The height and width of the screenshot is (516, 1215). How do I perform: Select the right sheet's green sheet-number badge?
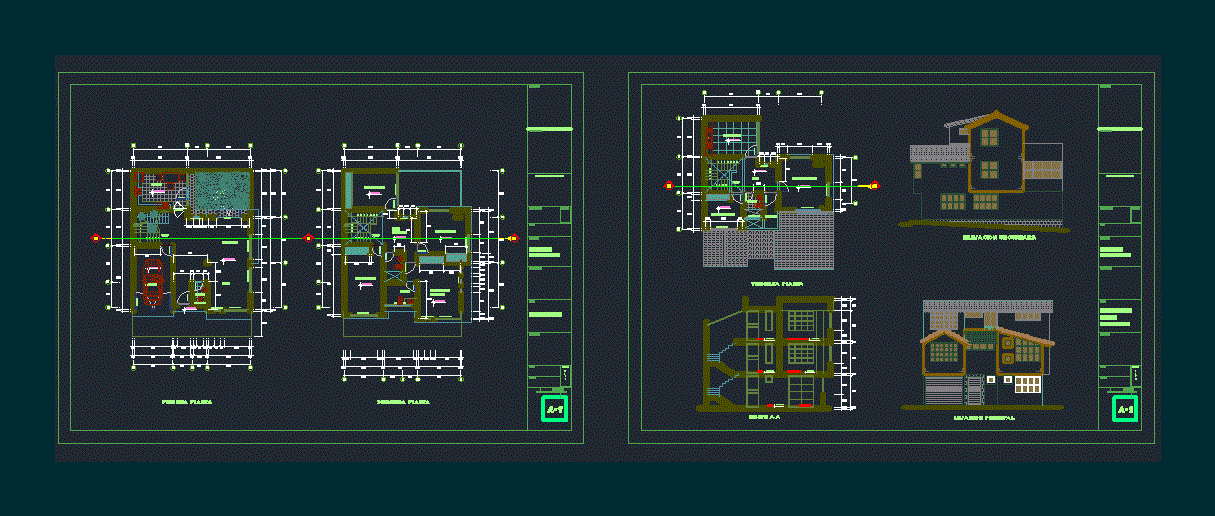point(1125,408)
